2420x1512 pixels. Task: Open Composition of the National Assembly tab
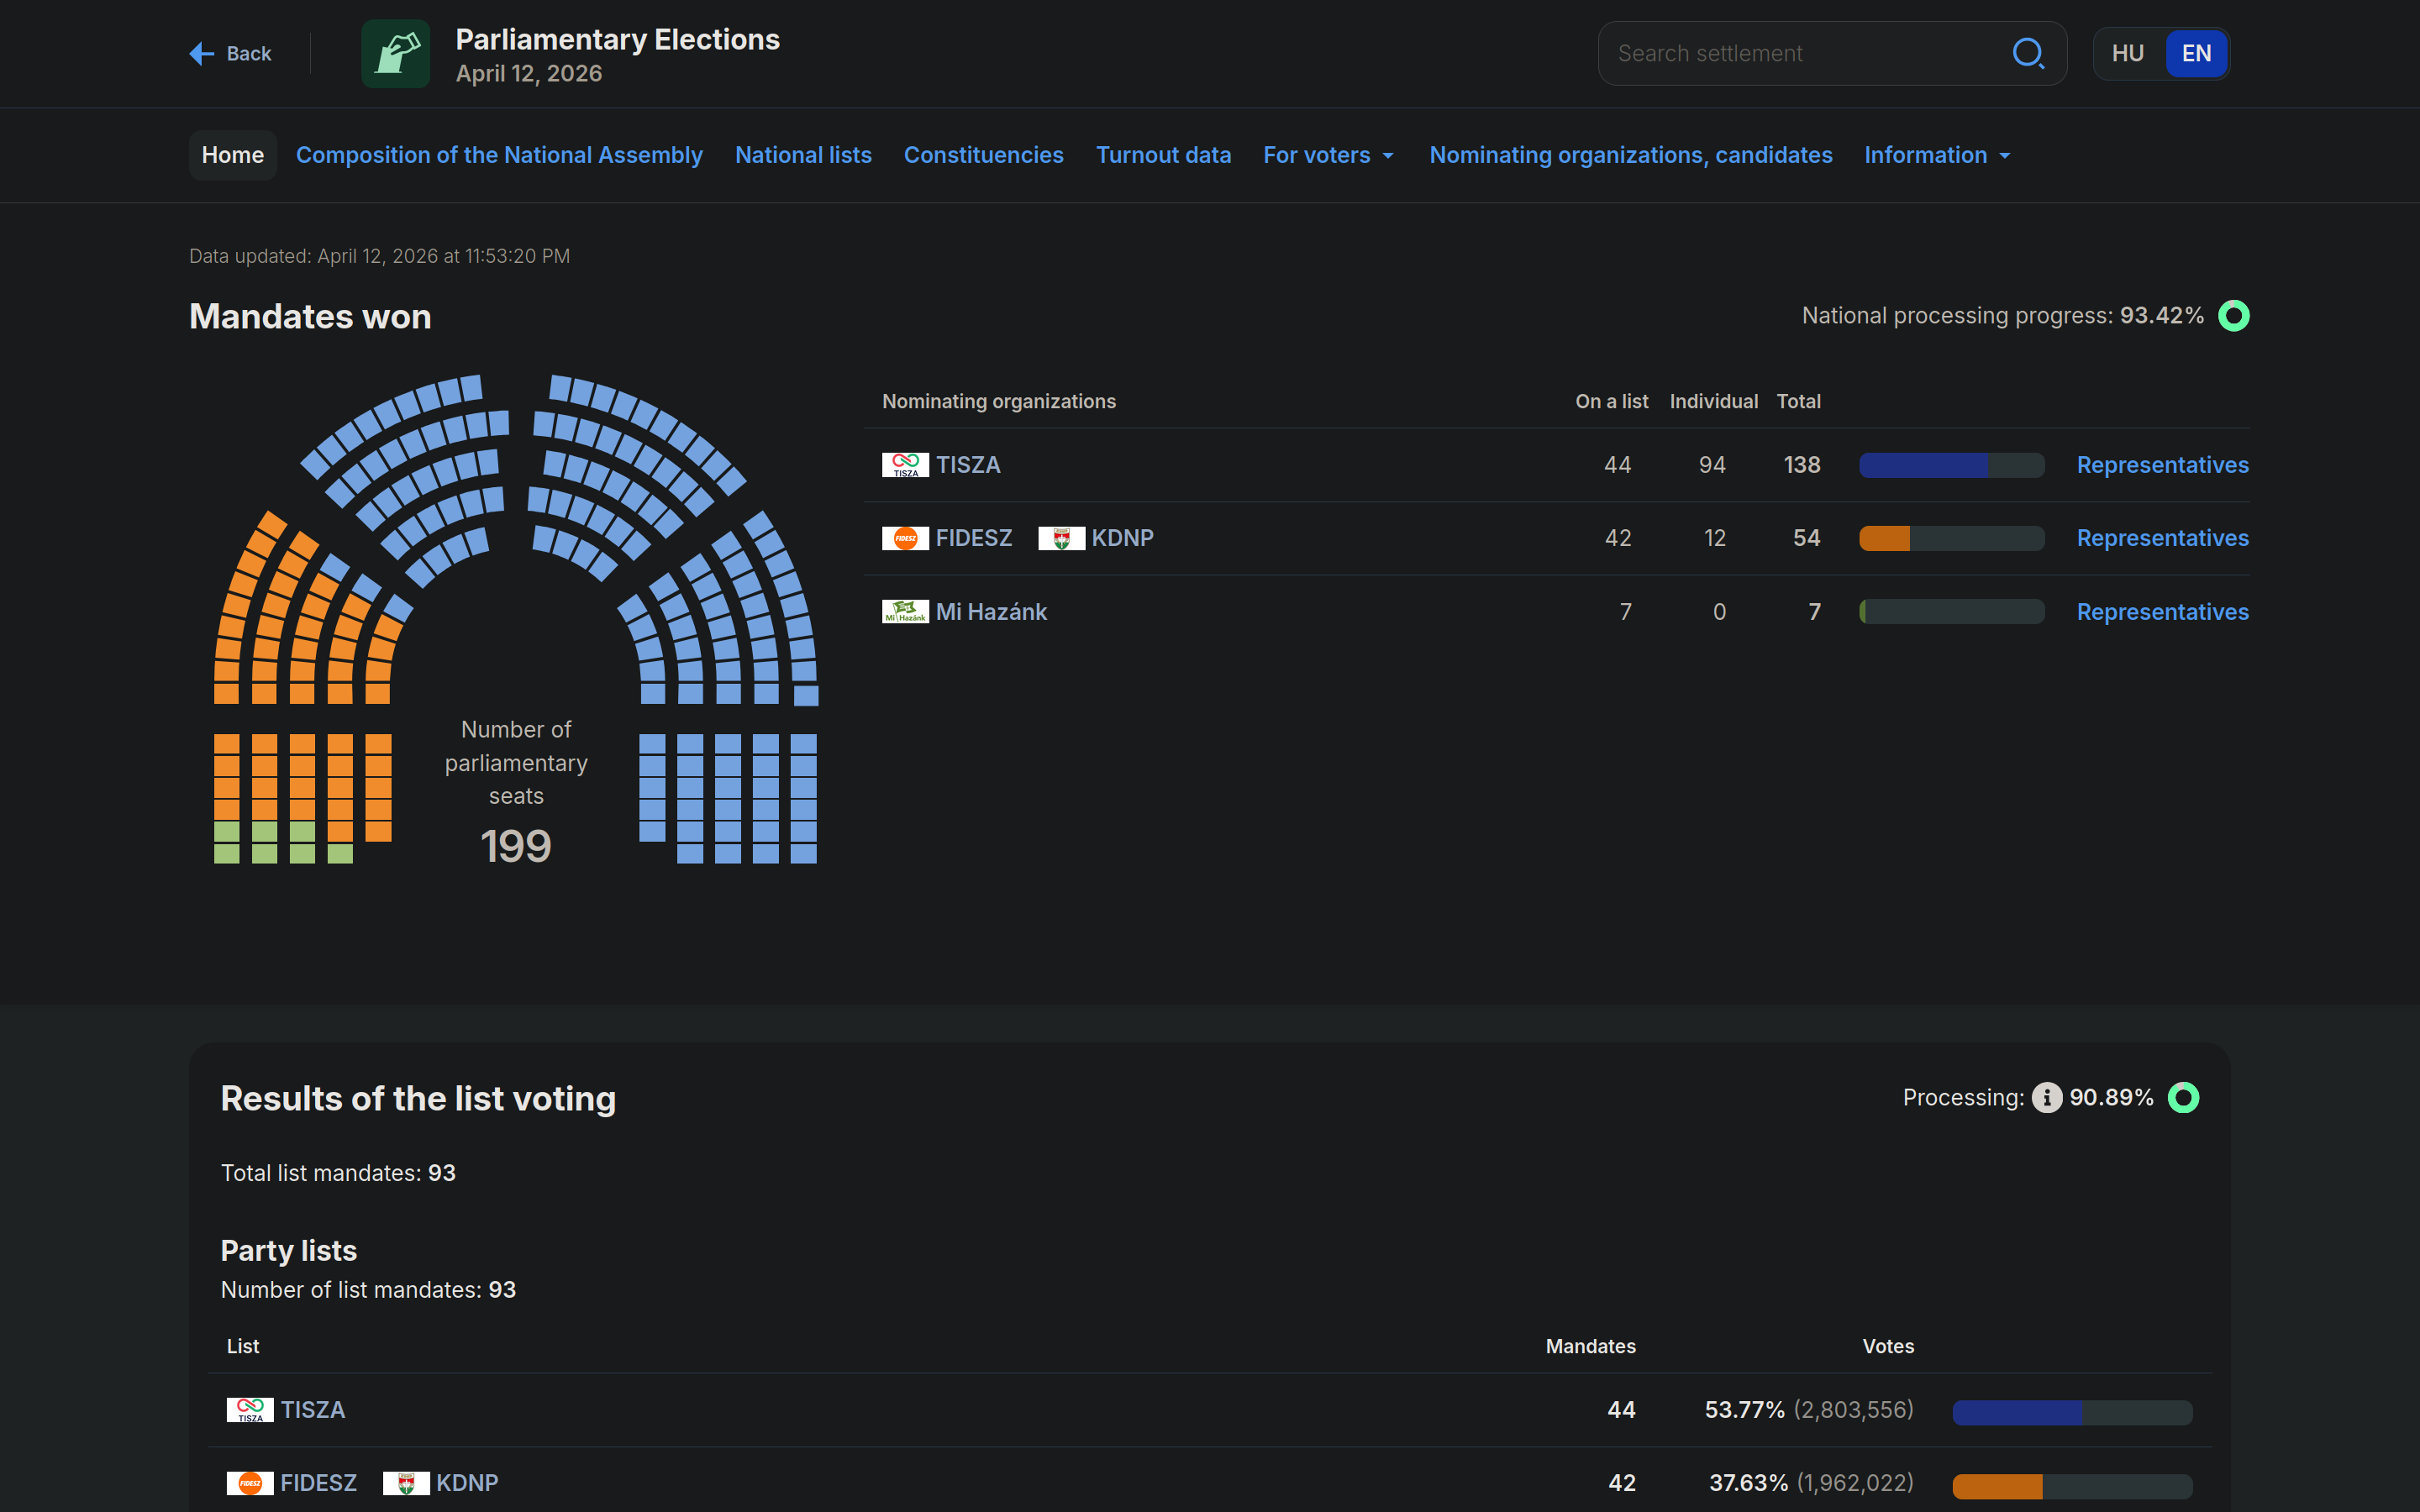coord(499,155)
